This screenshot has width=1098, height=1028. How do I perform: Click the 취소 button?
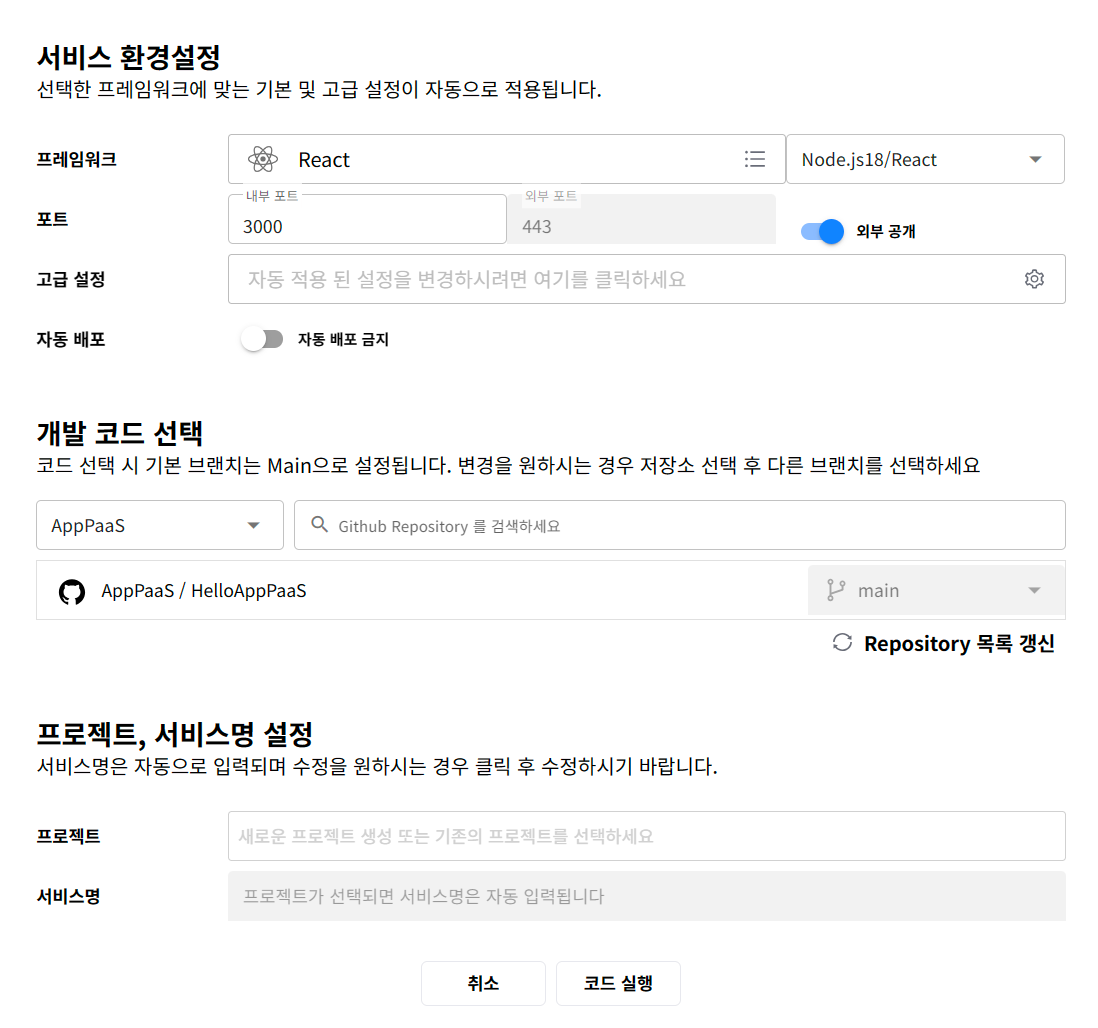[x=483, y=983]
